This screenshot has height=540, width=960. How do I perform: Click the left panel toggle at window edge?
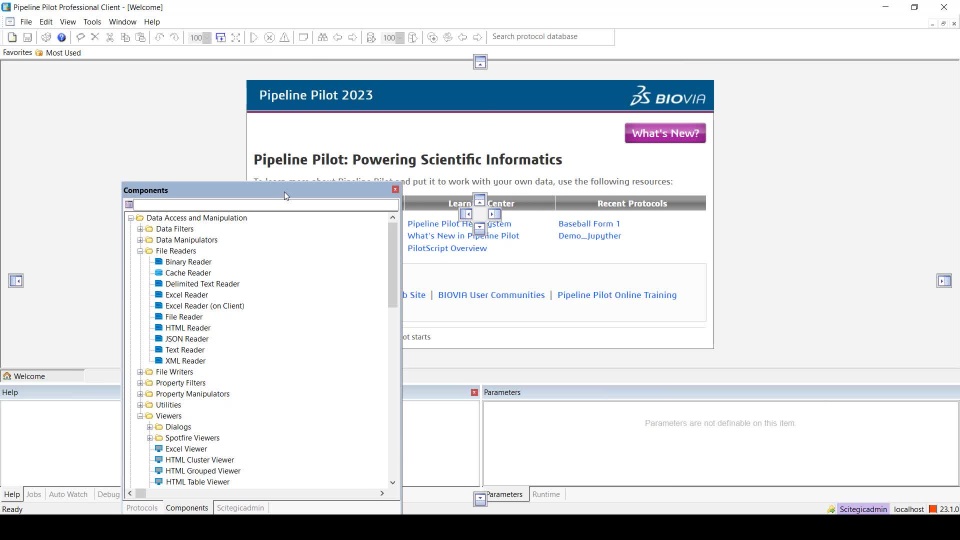tap(16, 281)
